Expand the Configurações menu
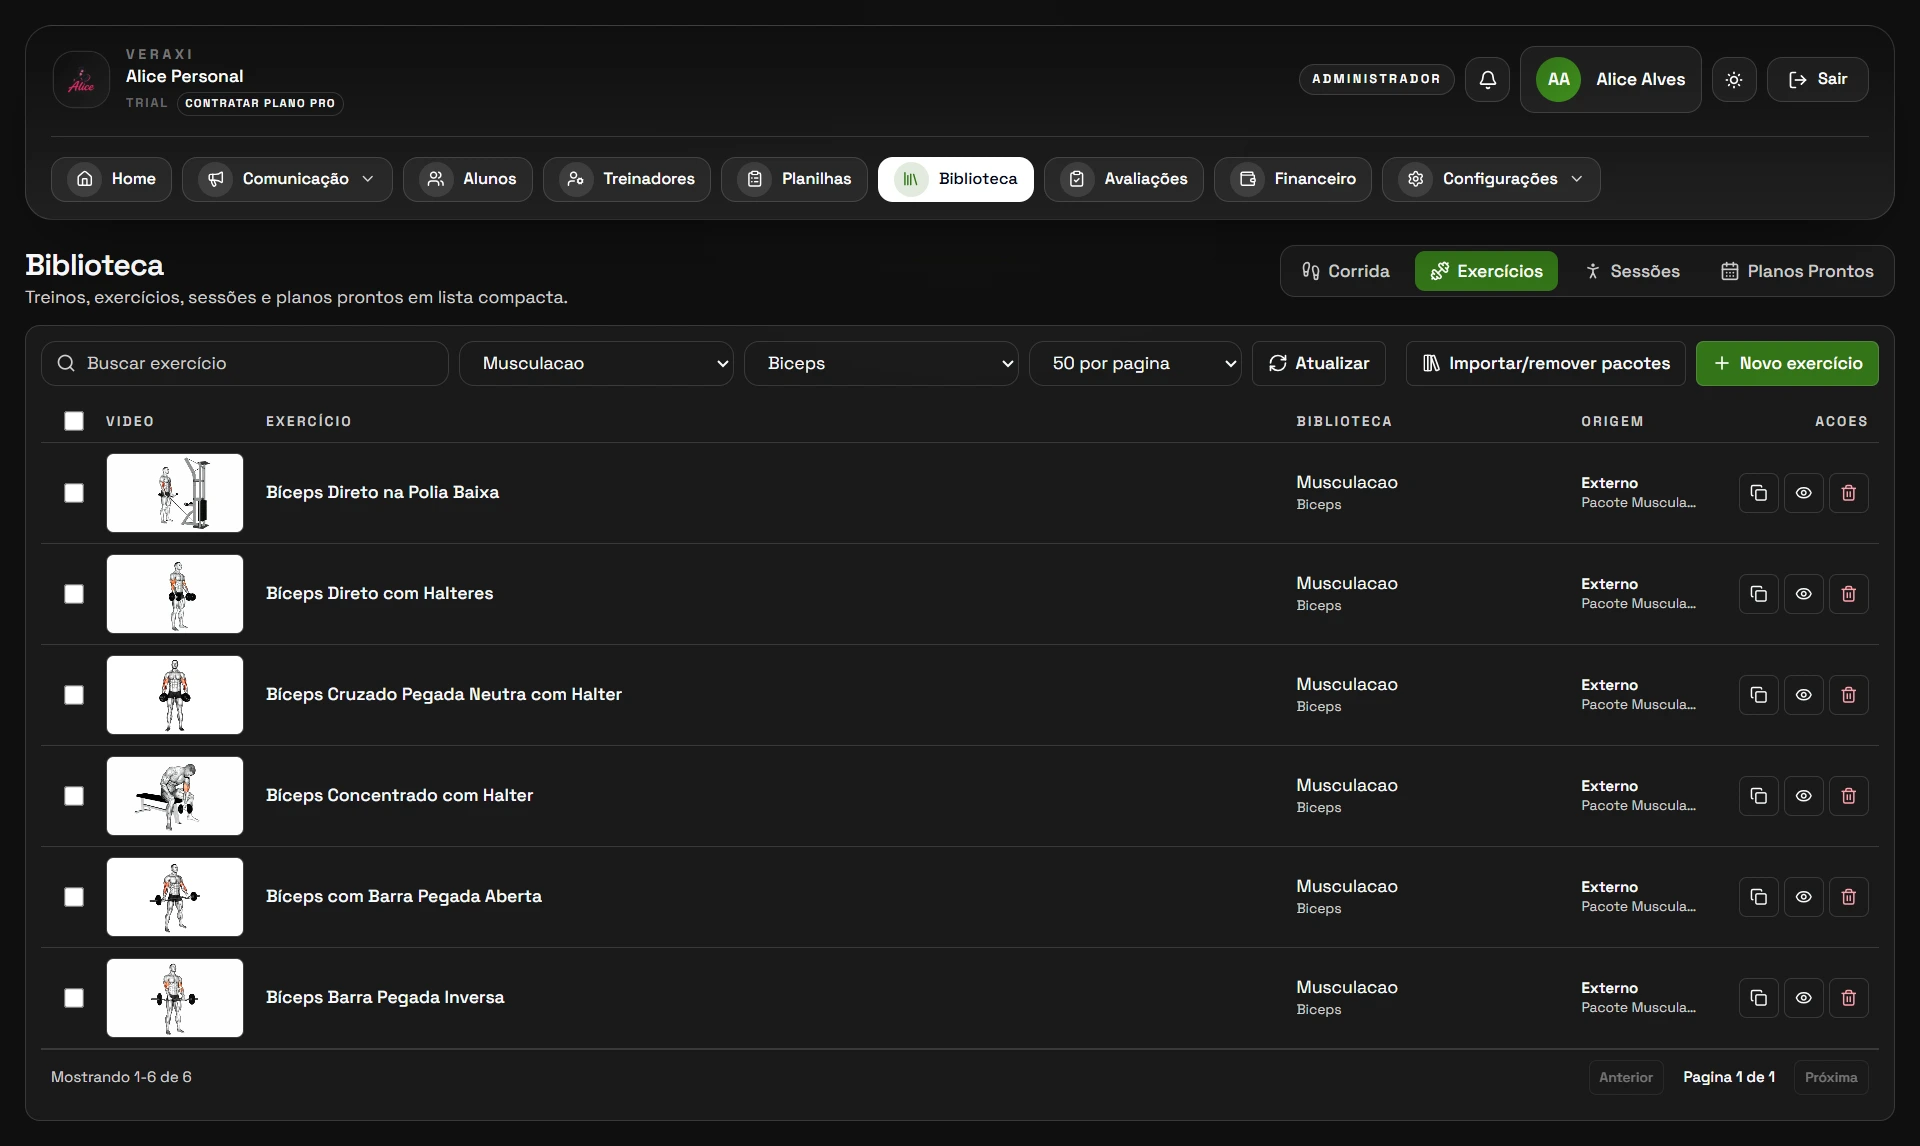 (1491, 179)
